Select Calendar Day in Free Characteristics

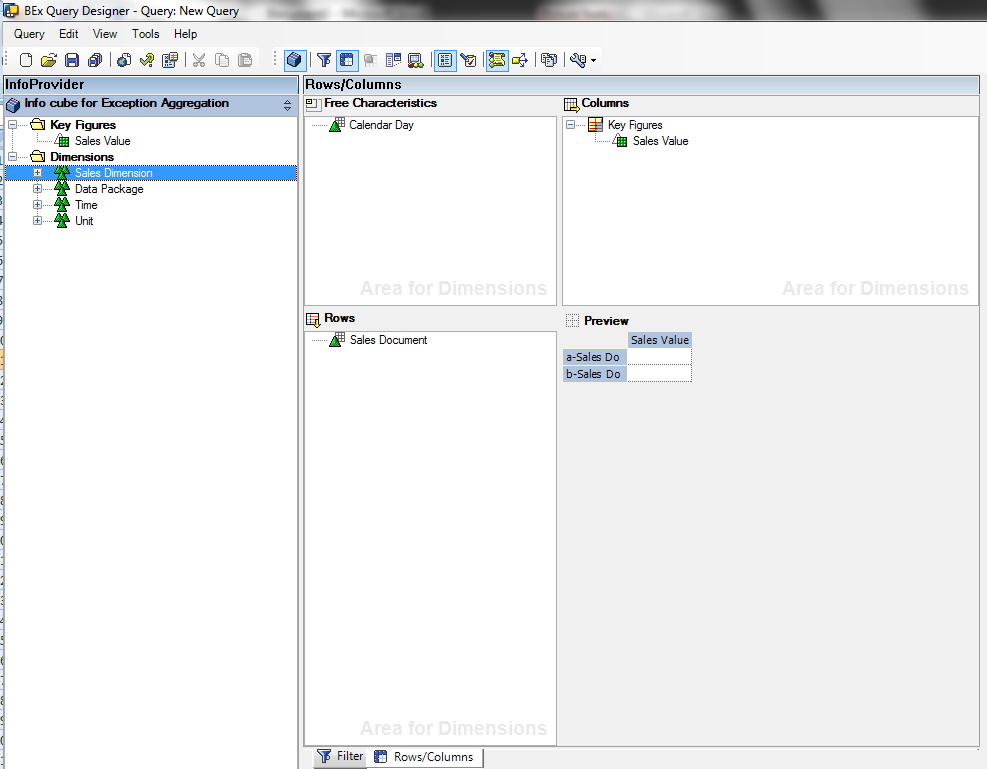click(x=381, y=125)
